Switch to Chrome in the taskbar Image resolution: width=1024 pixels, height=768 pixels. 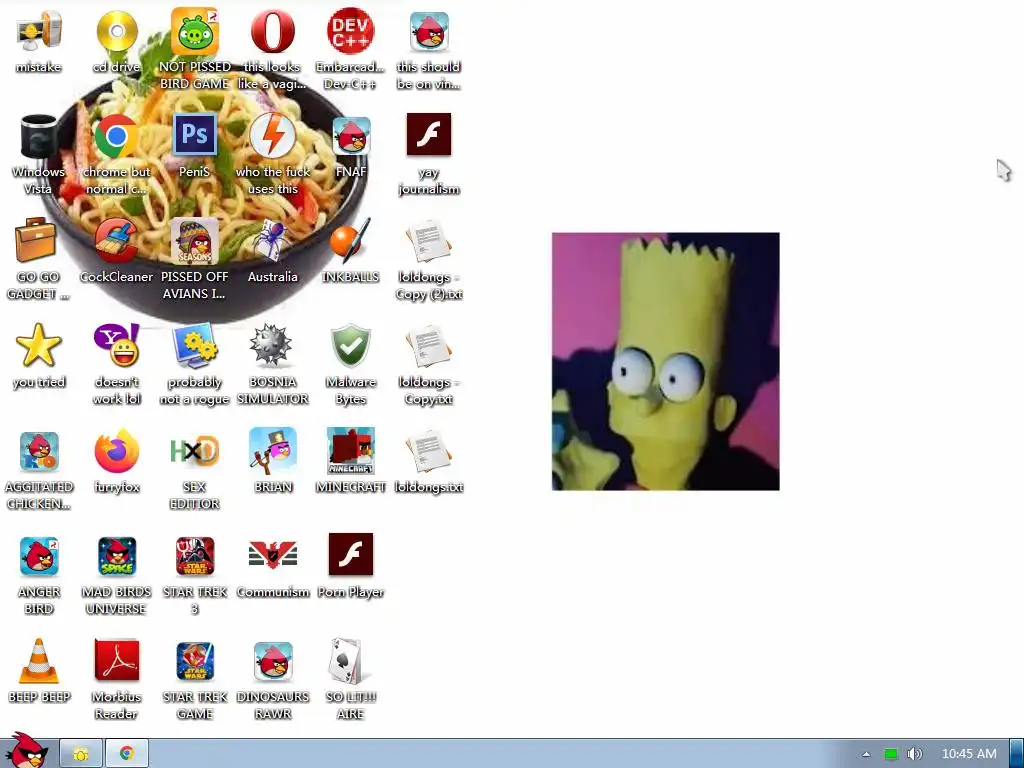click(x=127, y=754)
